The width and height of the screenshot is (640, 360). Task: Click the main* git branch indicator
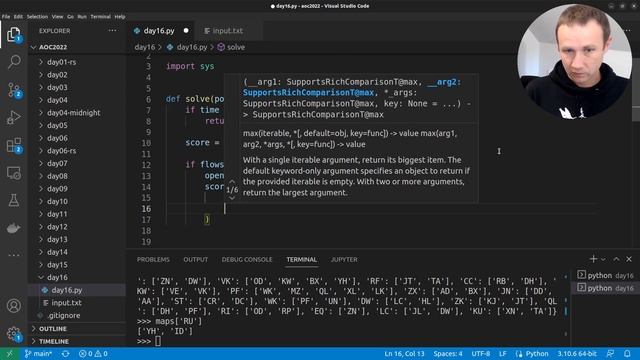[38, 353]
